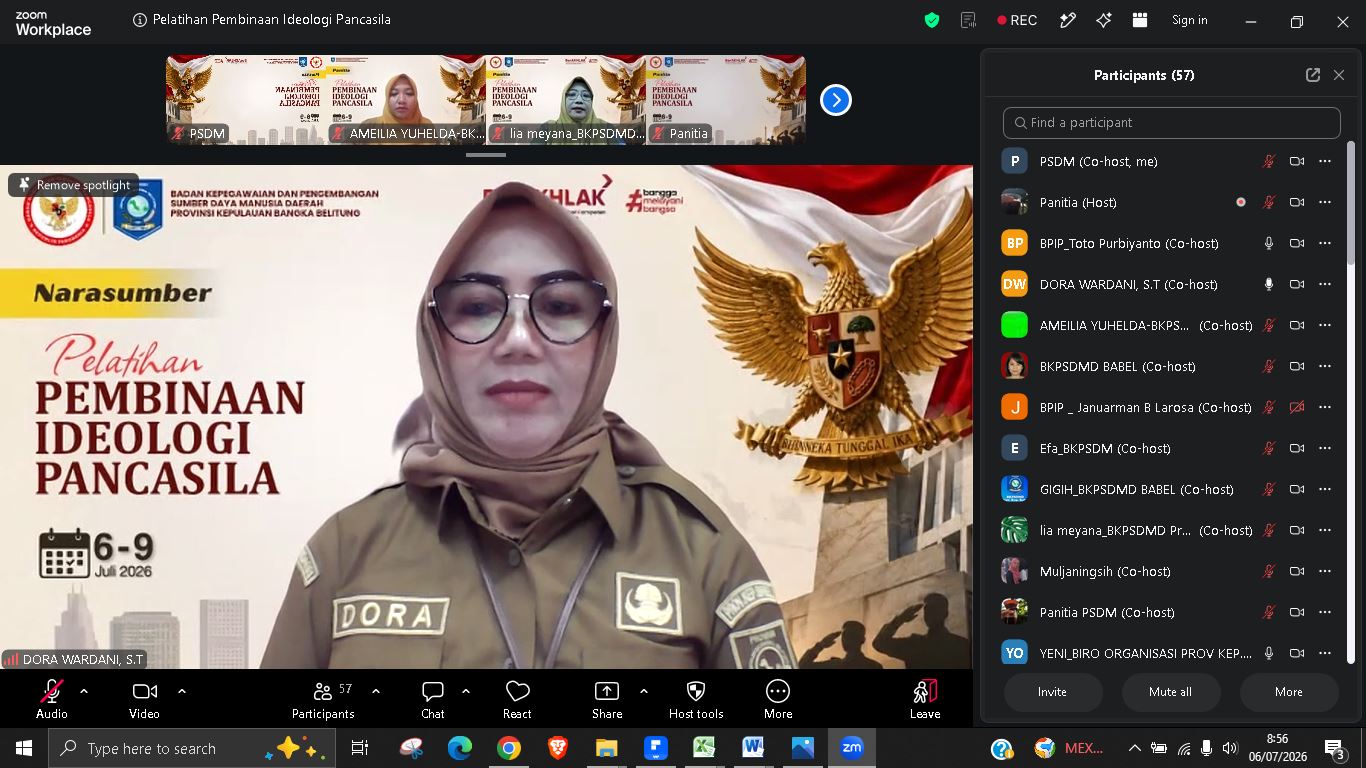Toggle mute for DORA WARDANI, S.T
1366x768 pixels.
(x=1269, y=284)
